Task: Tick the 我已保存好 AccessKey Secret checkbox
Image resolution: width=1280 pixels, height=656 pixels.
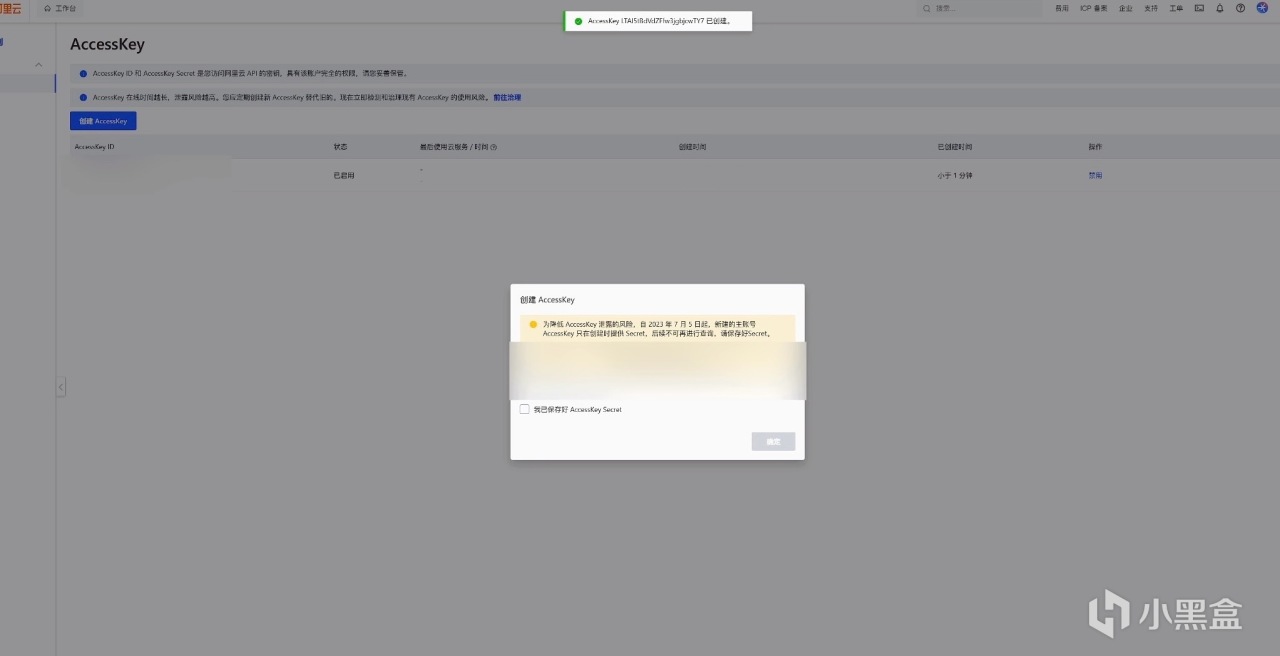Action: click(524, 409)
